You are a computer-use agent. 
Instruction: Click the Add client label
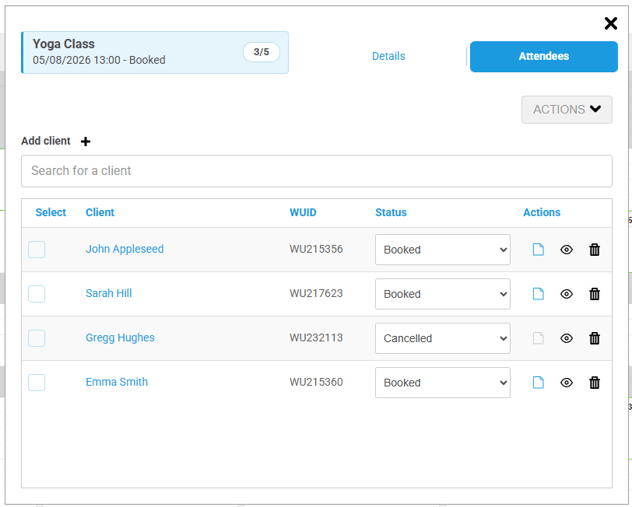point(46,141)
